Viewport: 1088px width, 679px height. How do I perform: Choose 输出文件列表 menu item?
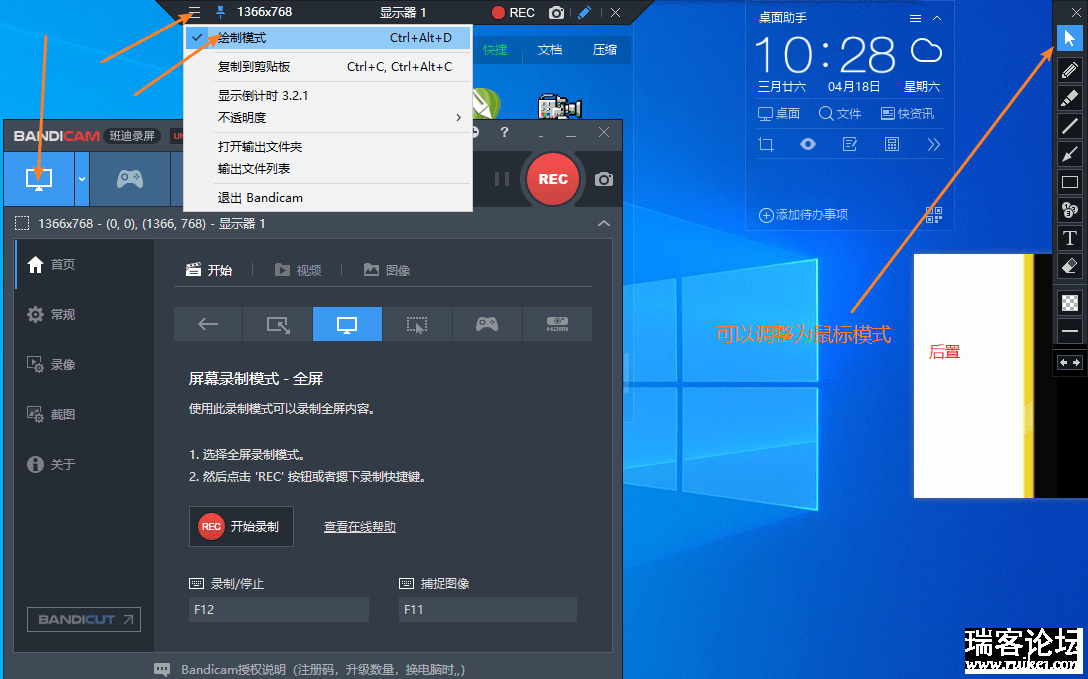pyautogui.click(x=328, y=169)
